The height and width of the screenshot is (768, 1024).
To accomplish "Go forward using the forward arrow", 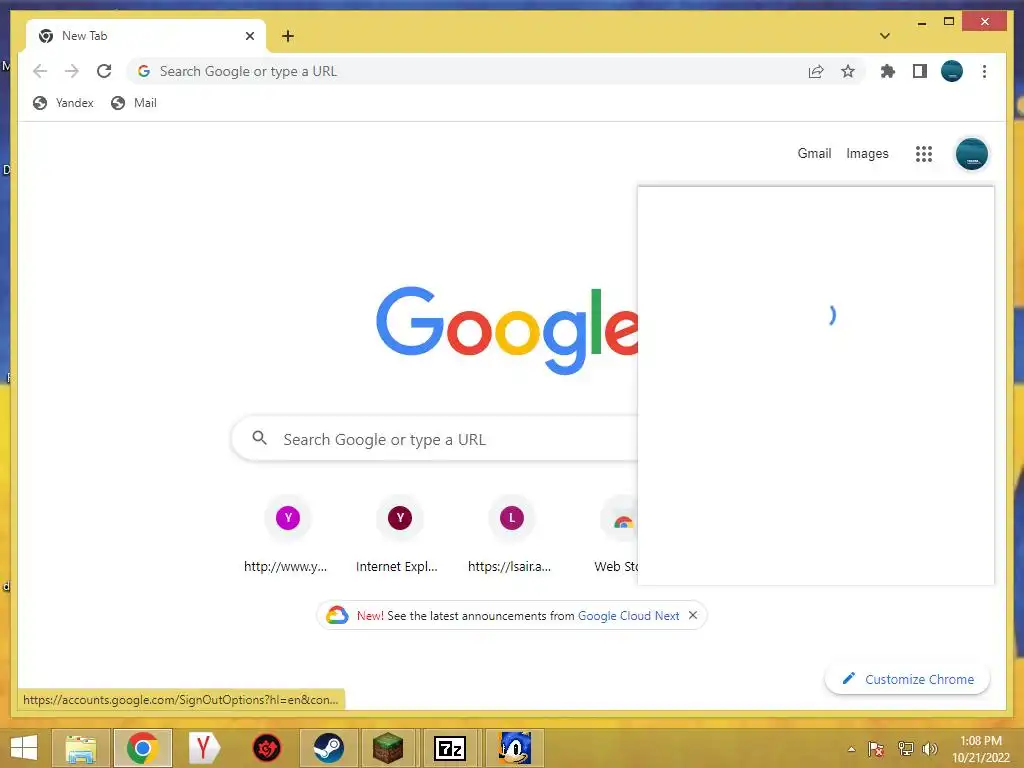I will pos(72,71).
